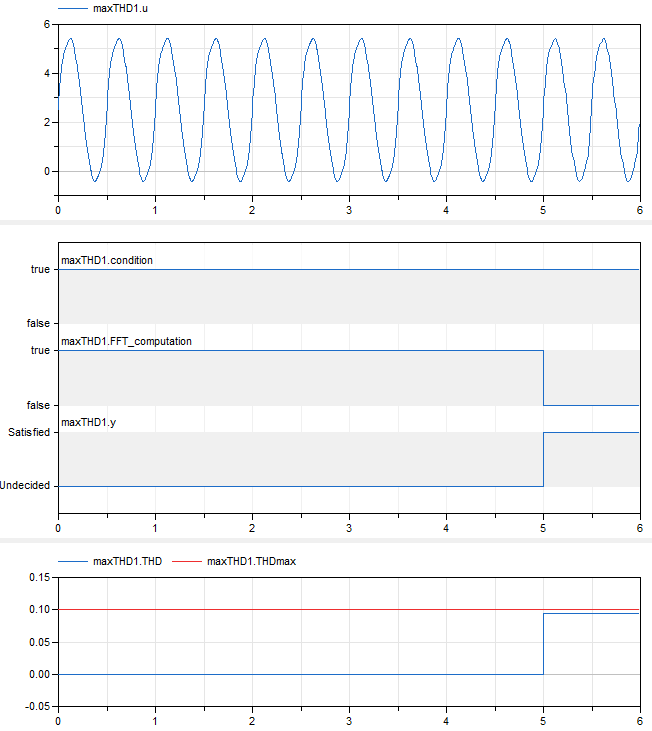Click the rising edge of maxTHD1.y at time 5

pos(543,459)
